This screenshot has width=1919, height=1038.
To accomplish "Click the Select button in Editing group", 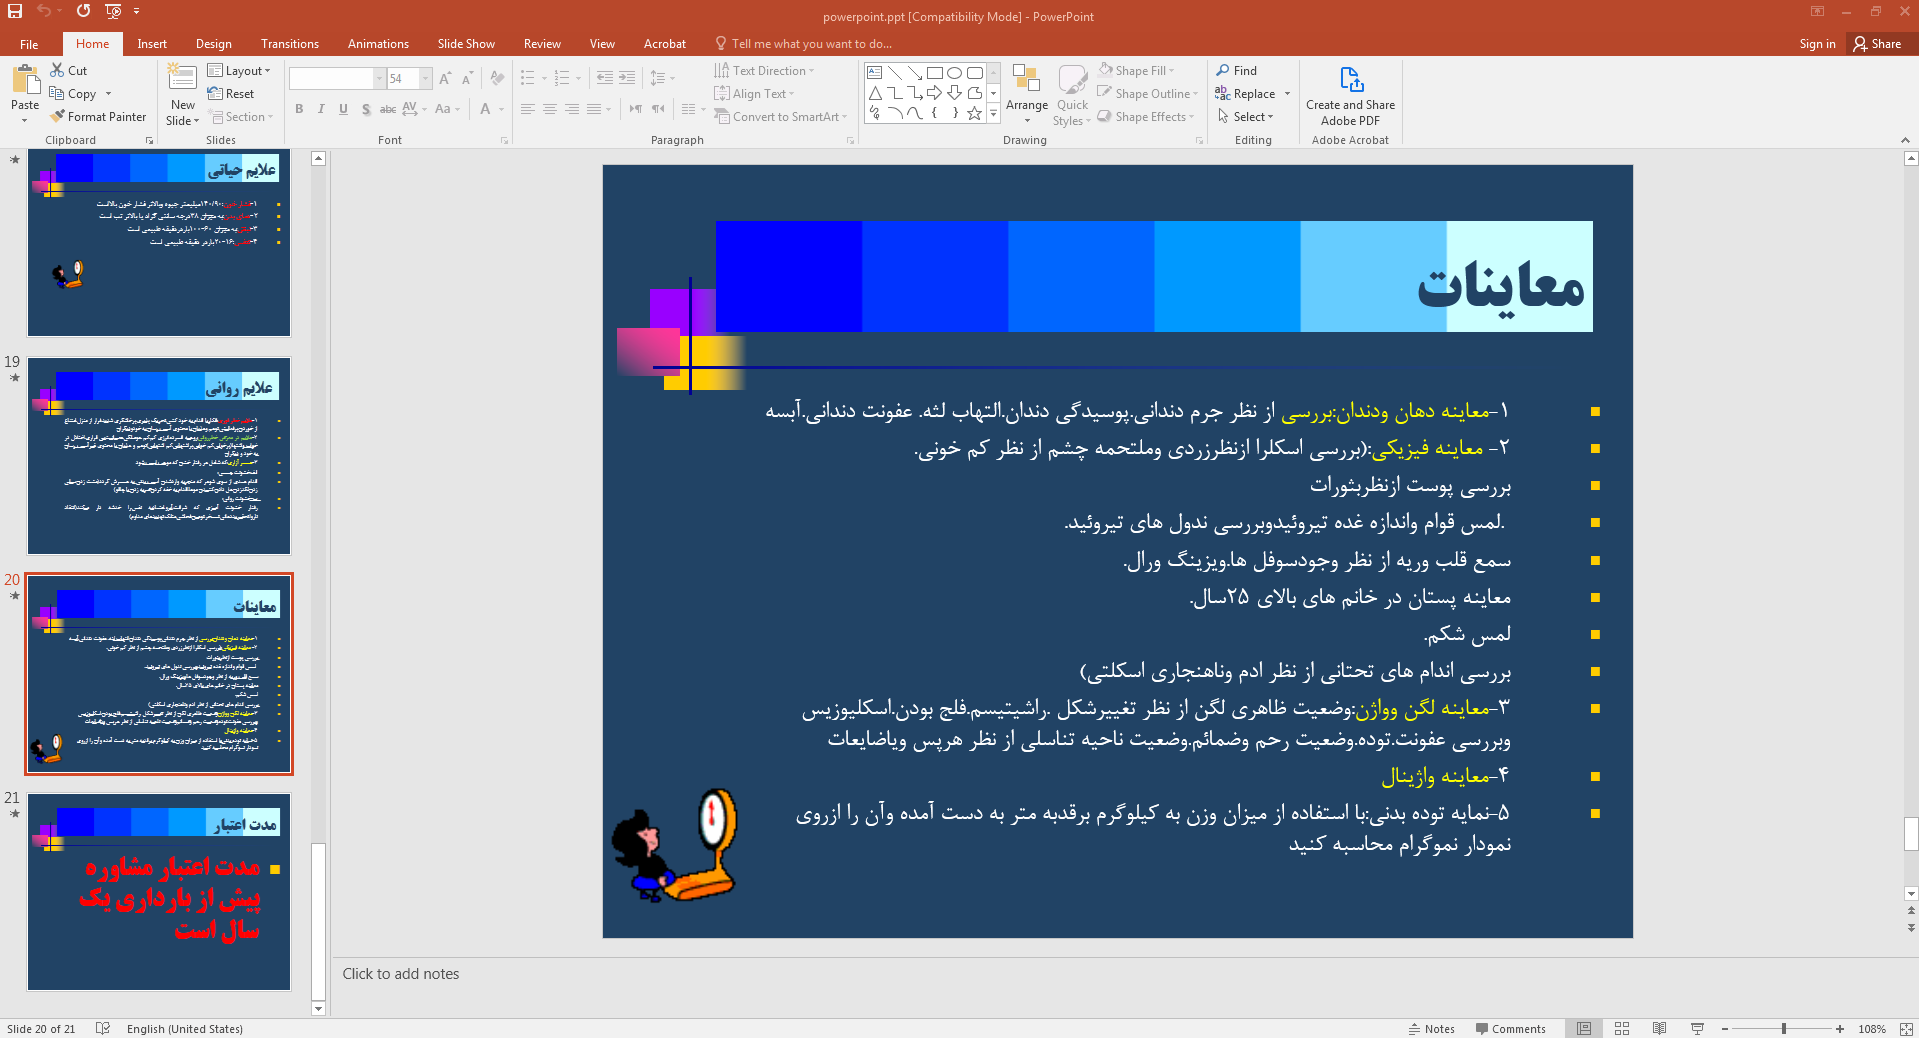I will click(x=1245, y=116).
